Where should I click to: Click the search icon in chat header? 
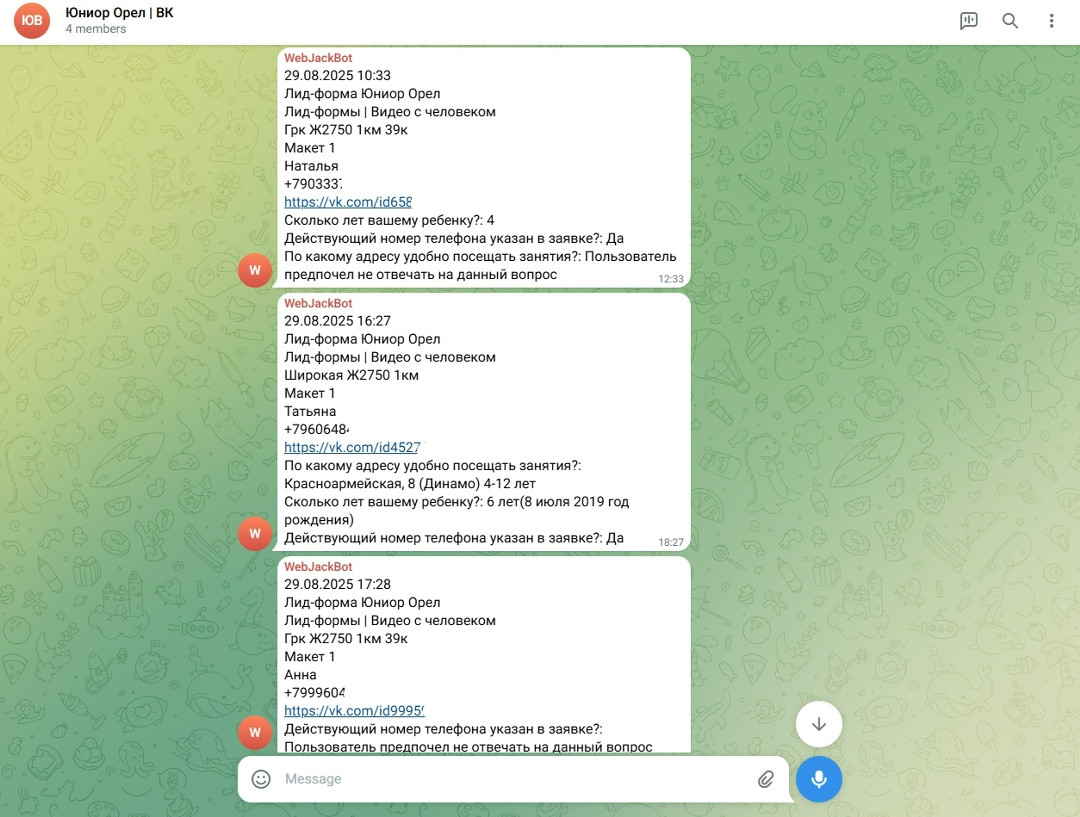pos(1010,21)
